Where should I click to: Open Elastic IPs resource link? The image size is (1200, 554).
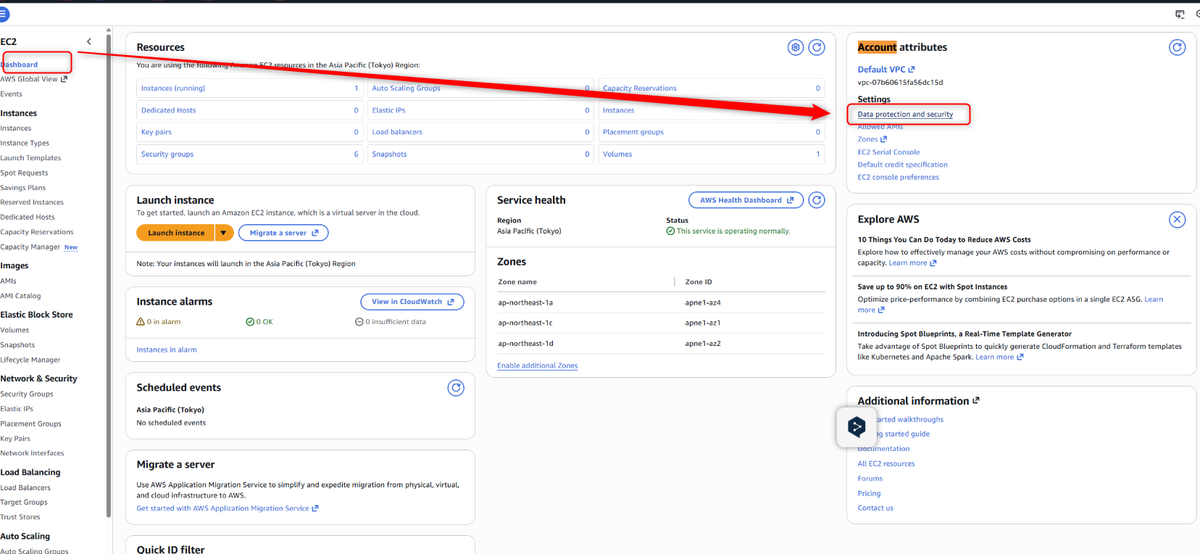[x=389, y=110]
